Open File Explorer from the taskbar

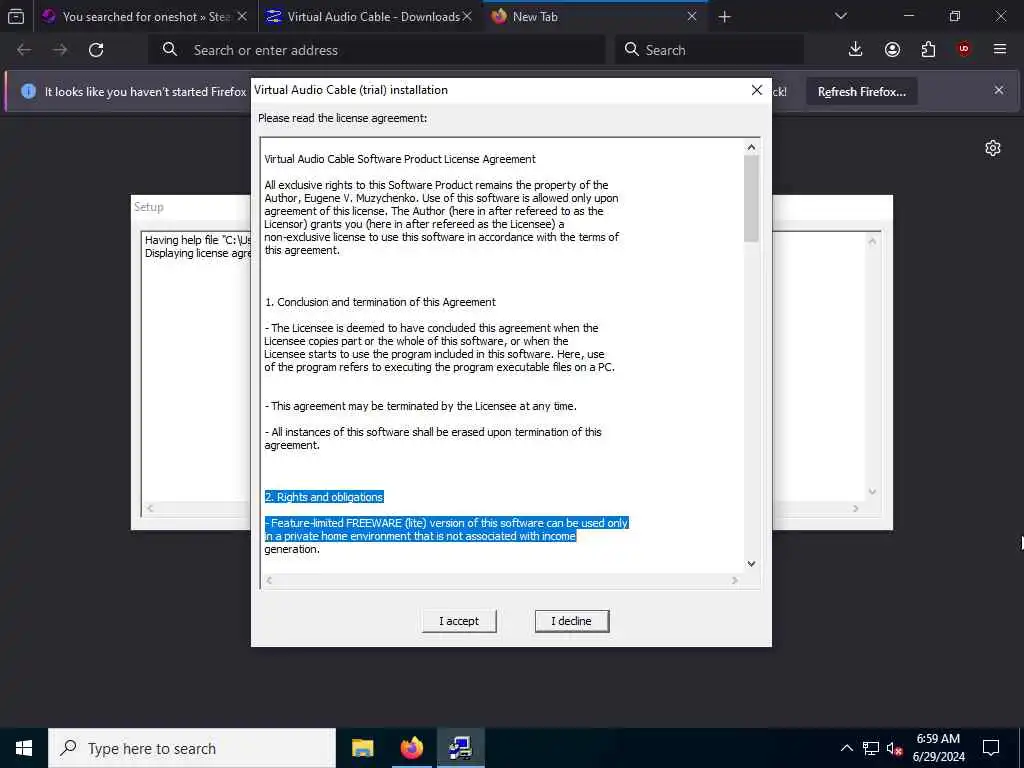coord(362,748)
